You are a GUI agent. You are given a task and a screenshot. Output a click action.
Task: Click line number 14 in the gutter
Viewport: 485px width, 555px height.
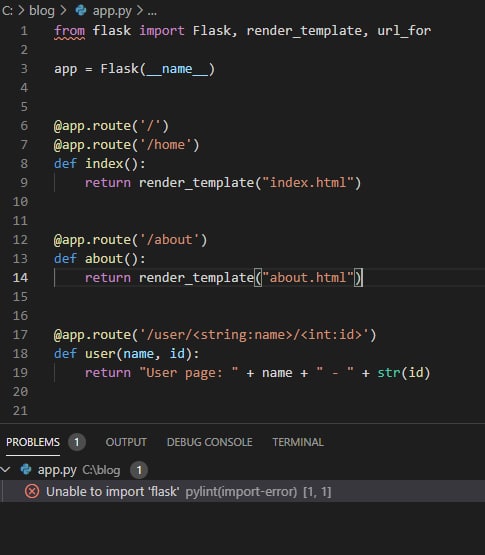coord(20,278)
